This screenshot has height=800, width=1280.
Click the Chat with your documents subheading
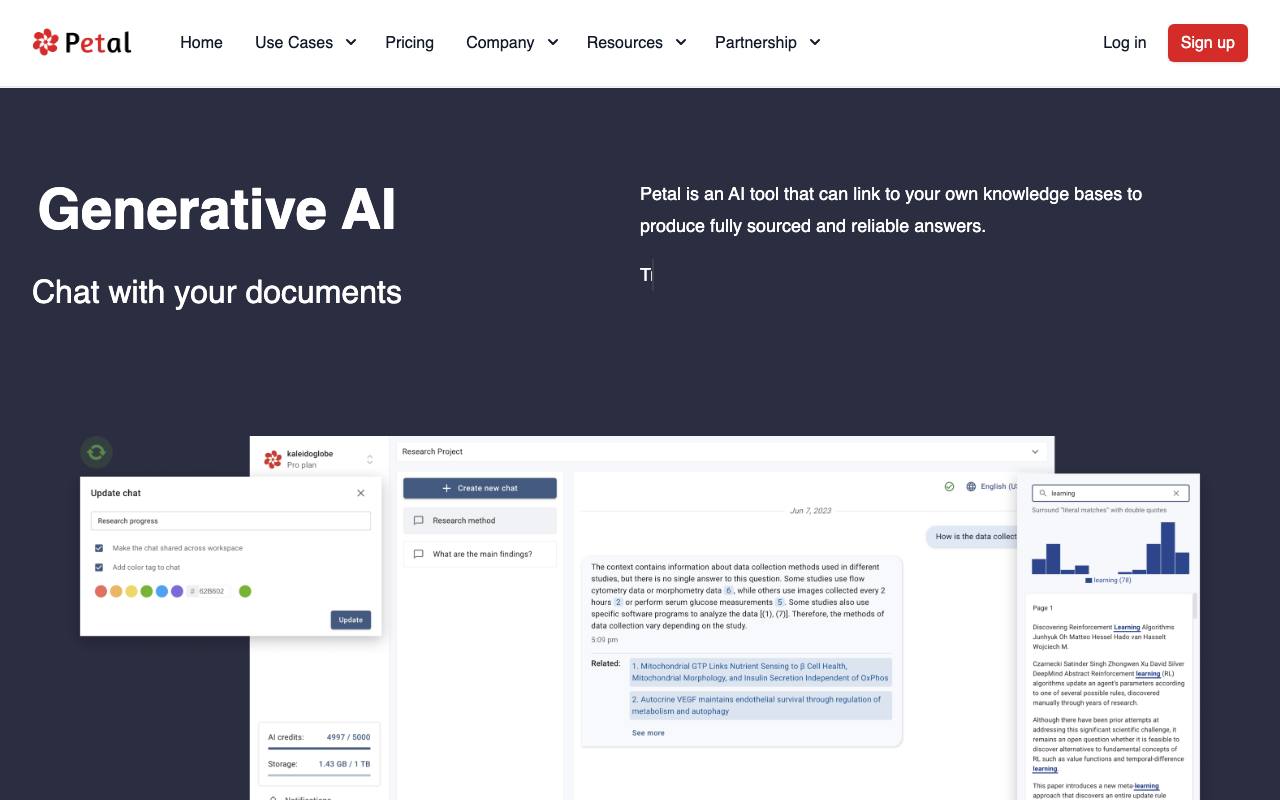click(217, 292)
